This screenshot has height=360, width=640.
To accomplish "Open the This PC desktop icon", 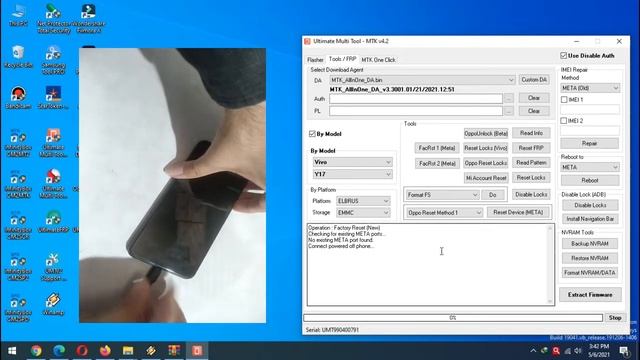I will (x=18, y=16).
